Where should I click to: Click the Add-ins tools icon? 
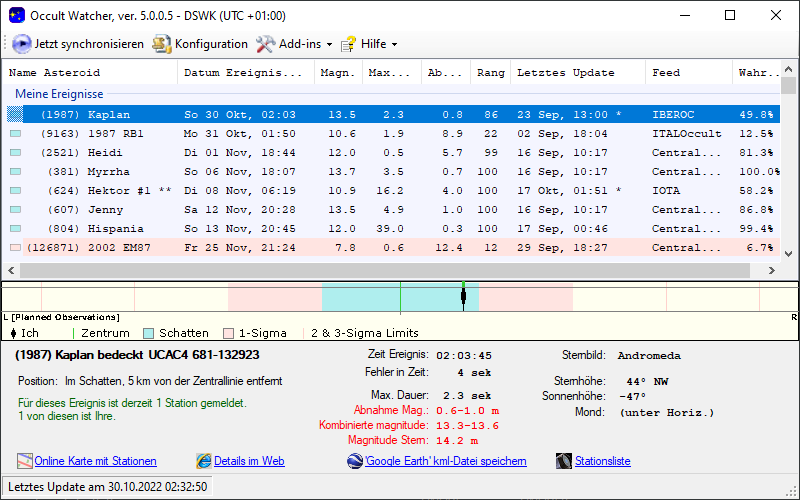pos(265,44)
